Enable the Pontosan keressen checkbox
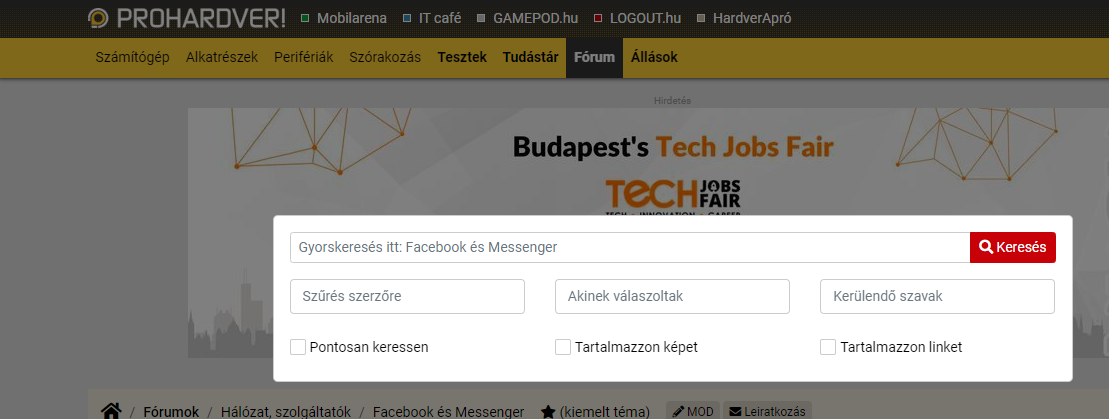 point(298,347)
